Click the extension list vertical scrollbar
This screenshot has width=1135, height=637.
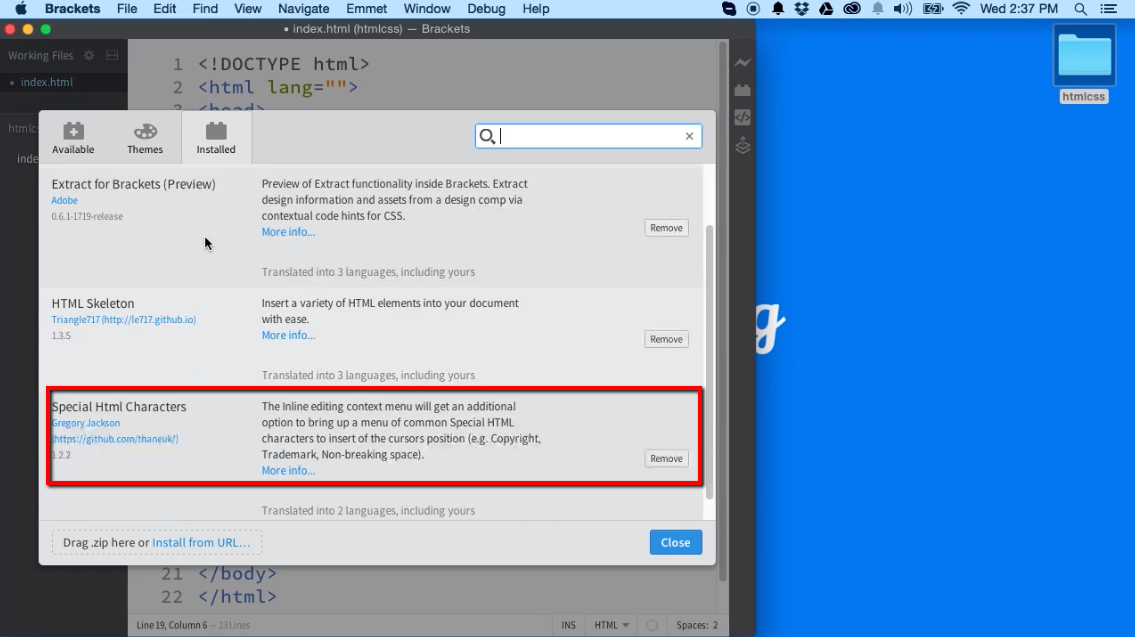(x=710, y=360)
